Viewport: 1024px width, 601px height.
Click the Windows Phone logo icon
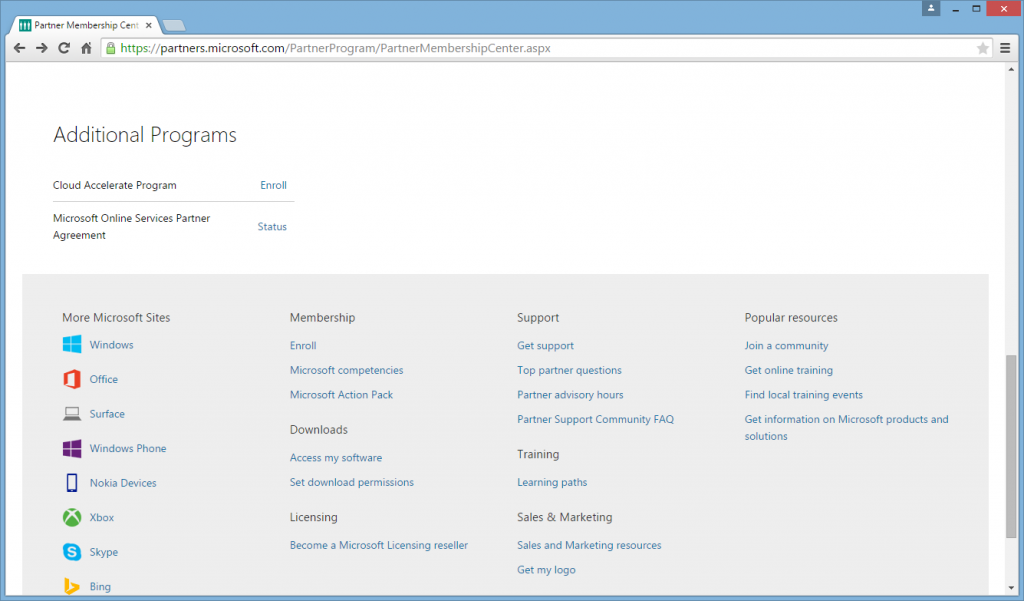click(72, 448)
